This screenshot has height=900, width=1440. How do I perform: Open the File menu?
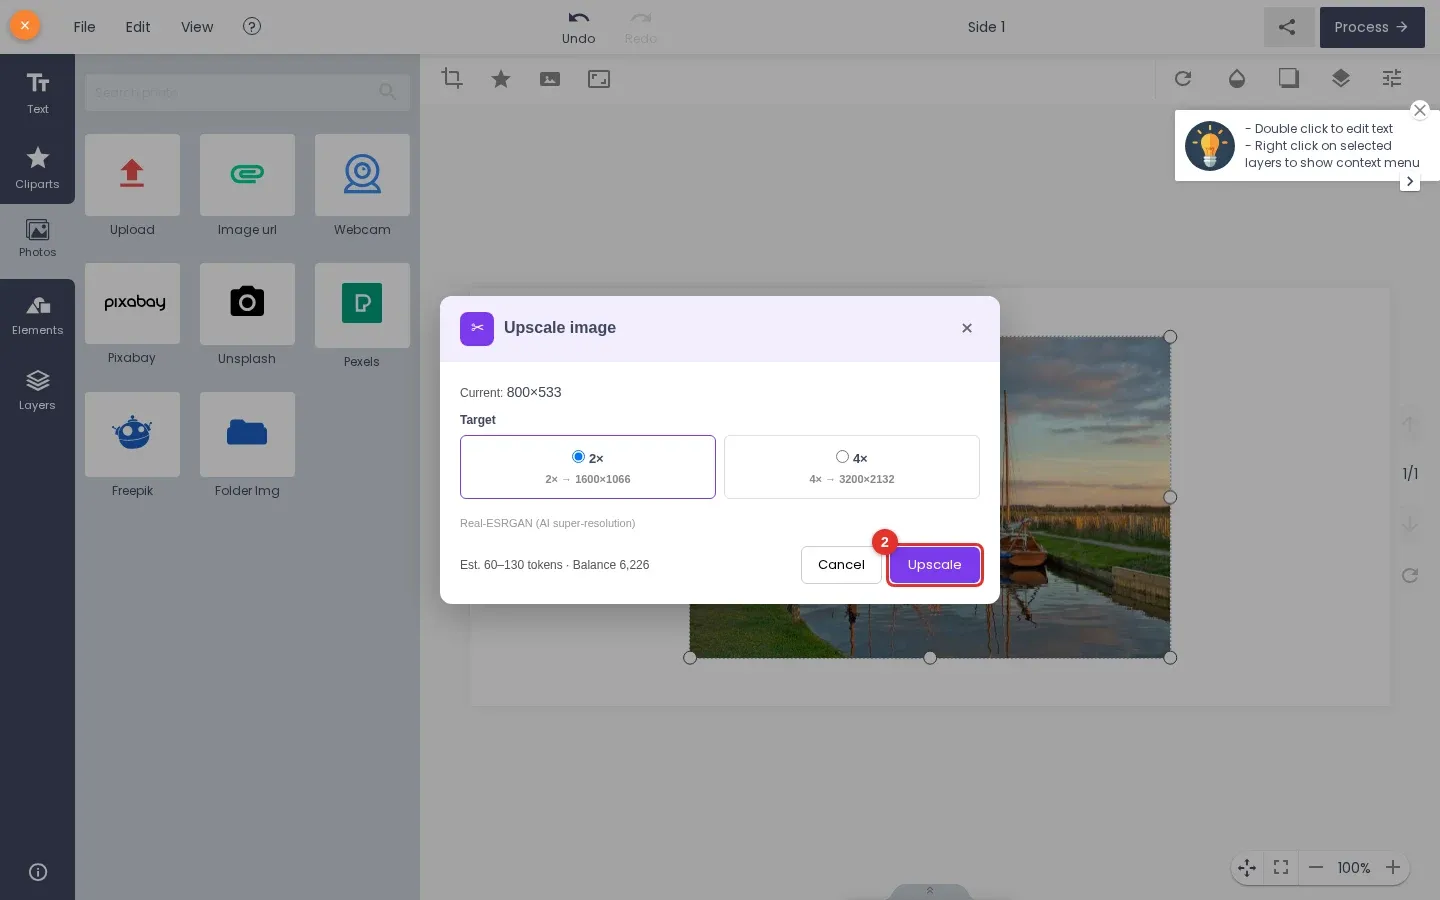coord(85,27)
